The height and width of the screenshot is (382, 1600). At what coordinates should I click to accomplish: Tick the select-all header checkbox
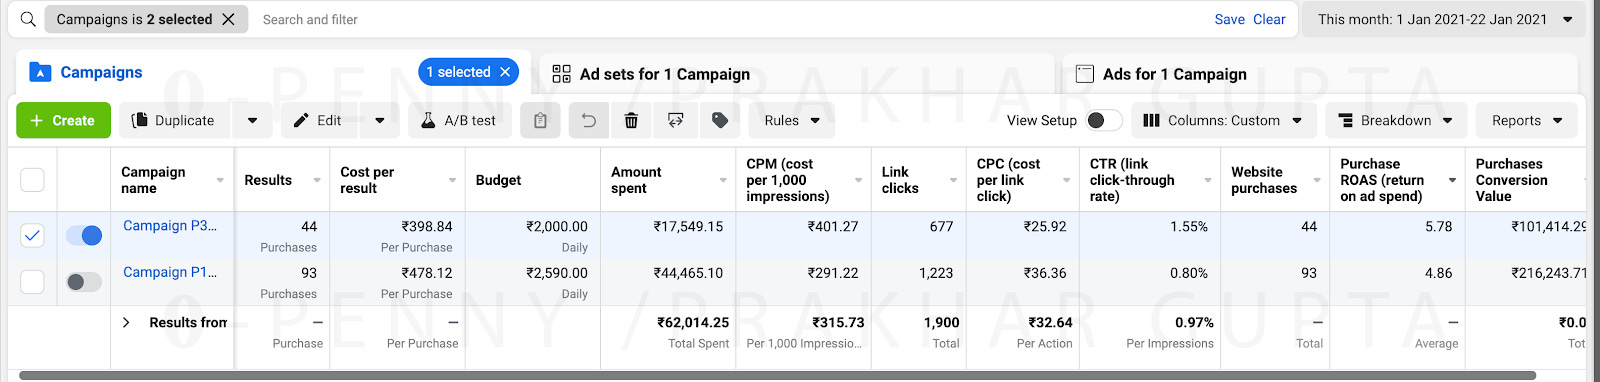(32, 180)
